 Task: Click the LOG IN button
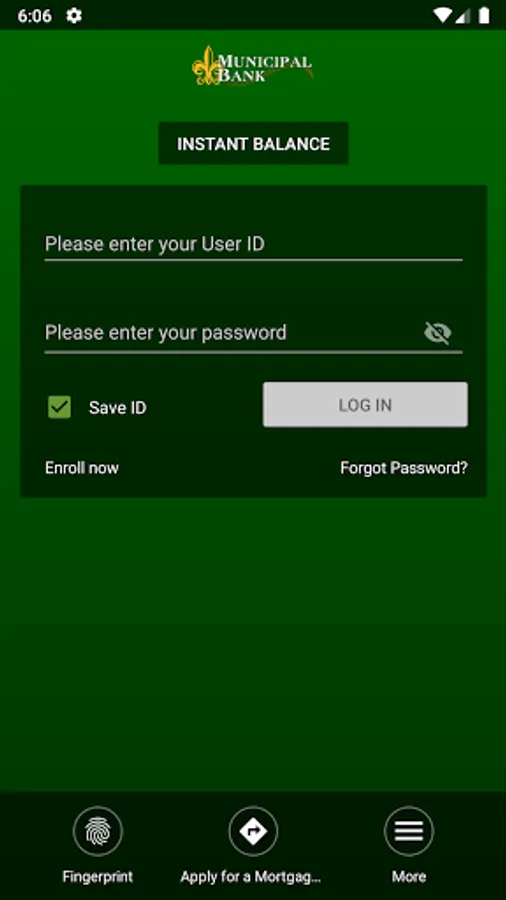click(x=365, y=405)
